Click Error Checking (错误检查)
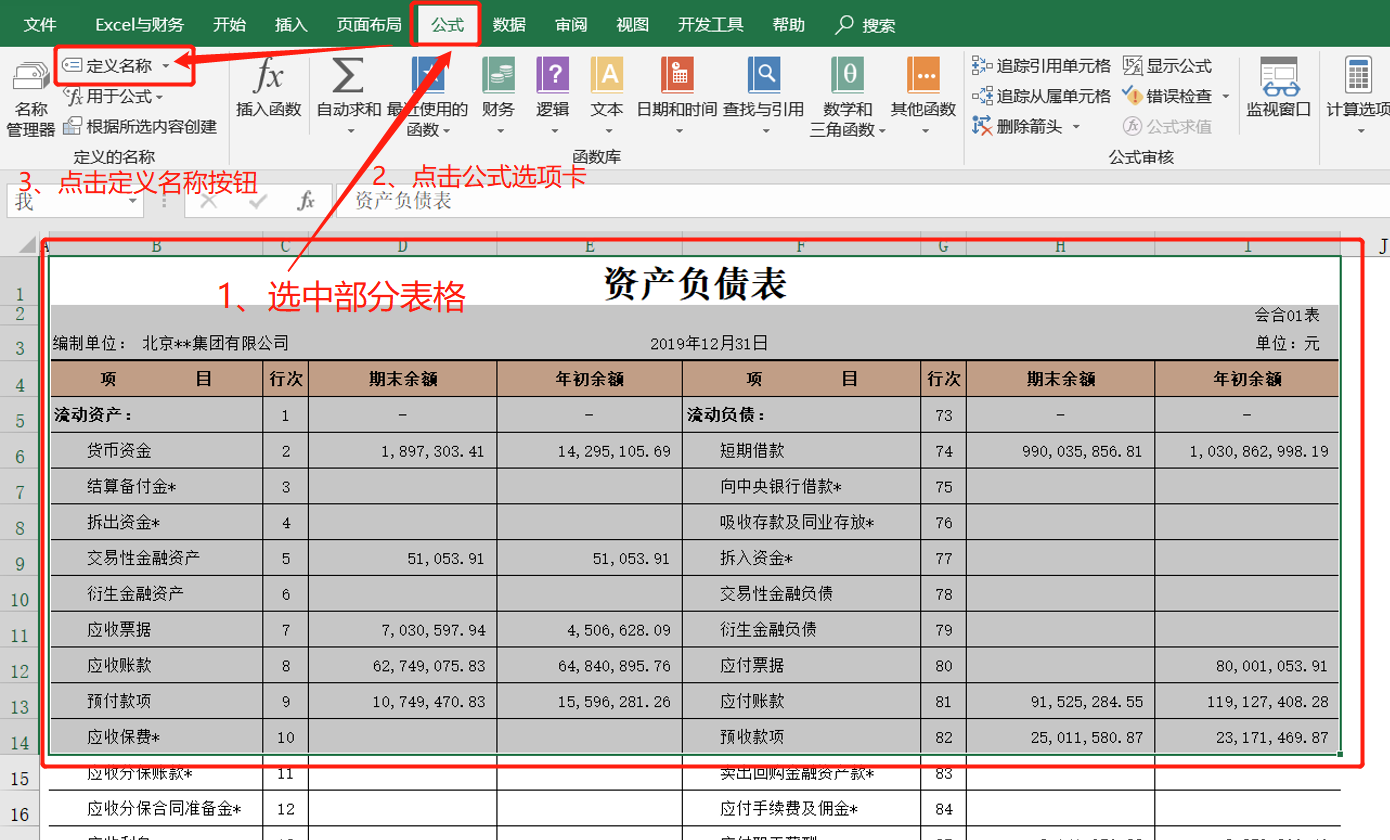Image resolution: width=1390 pixels, height=840 pixels. (x=1168, y=96)
